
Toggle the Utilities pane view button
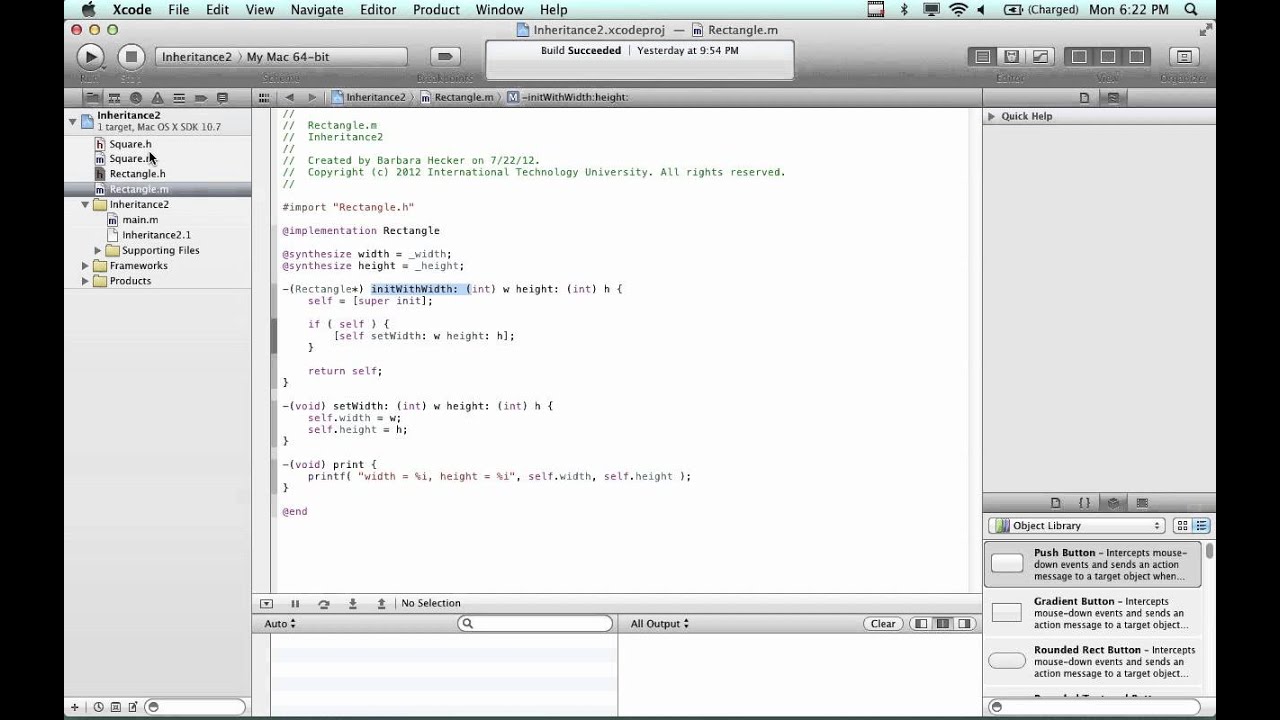click(x=1136, y=57)
